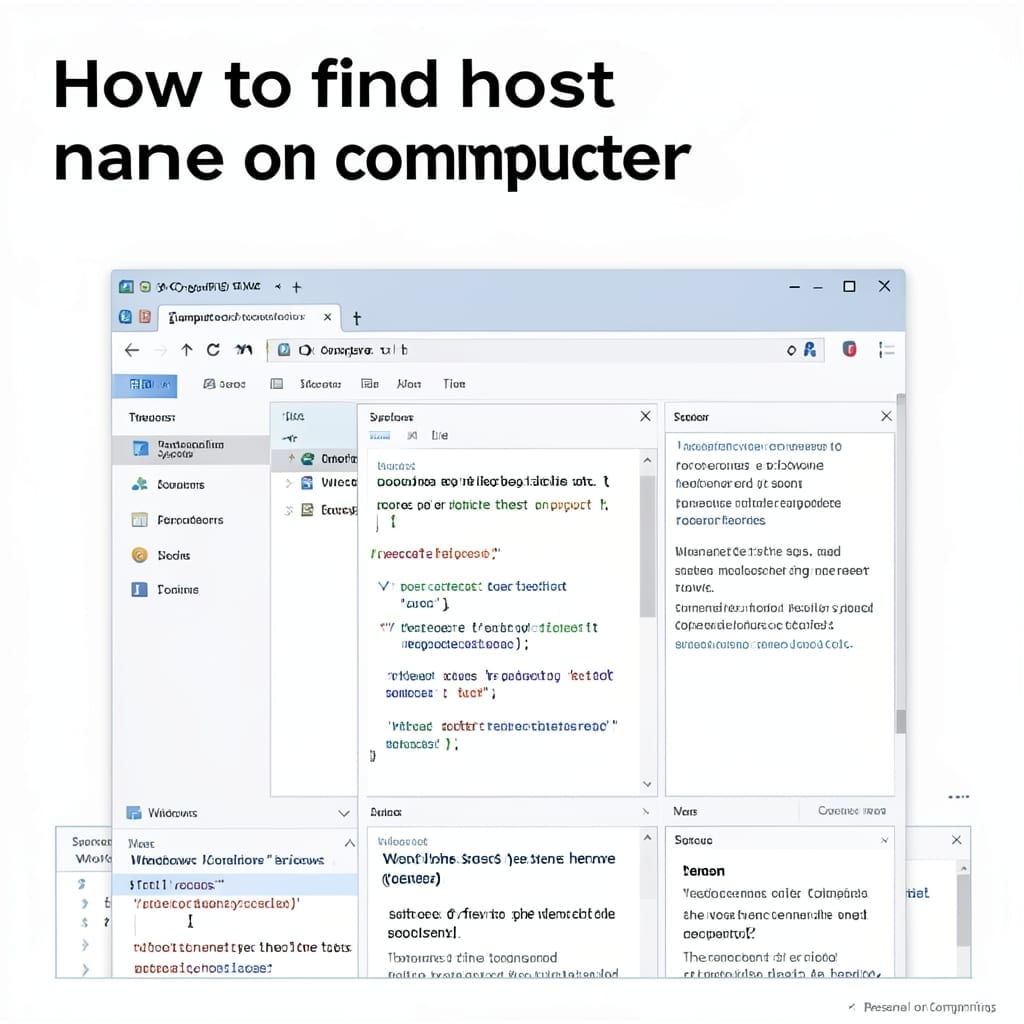Open the Widoows dropdown chevron
This screenshot has height=1024, width=1024.
pos(344,813)
